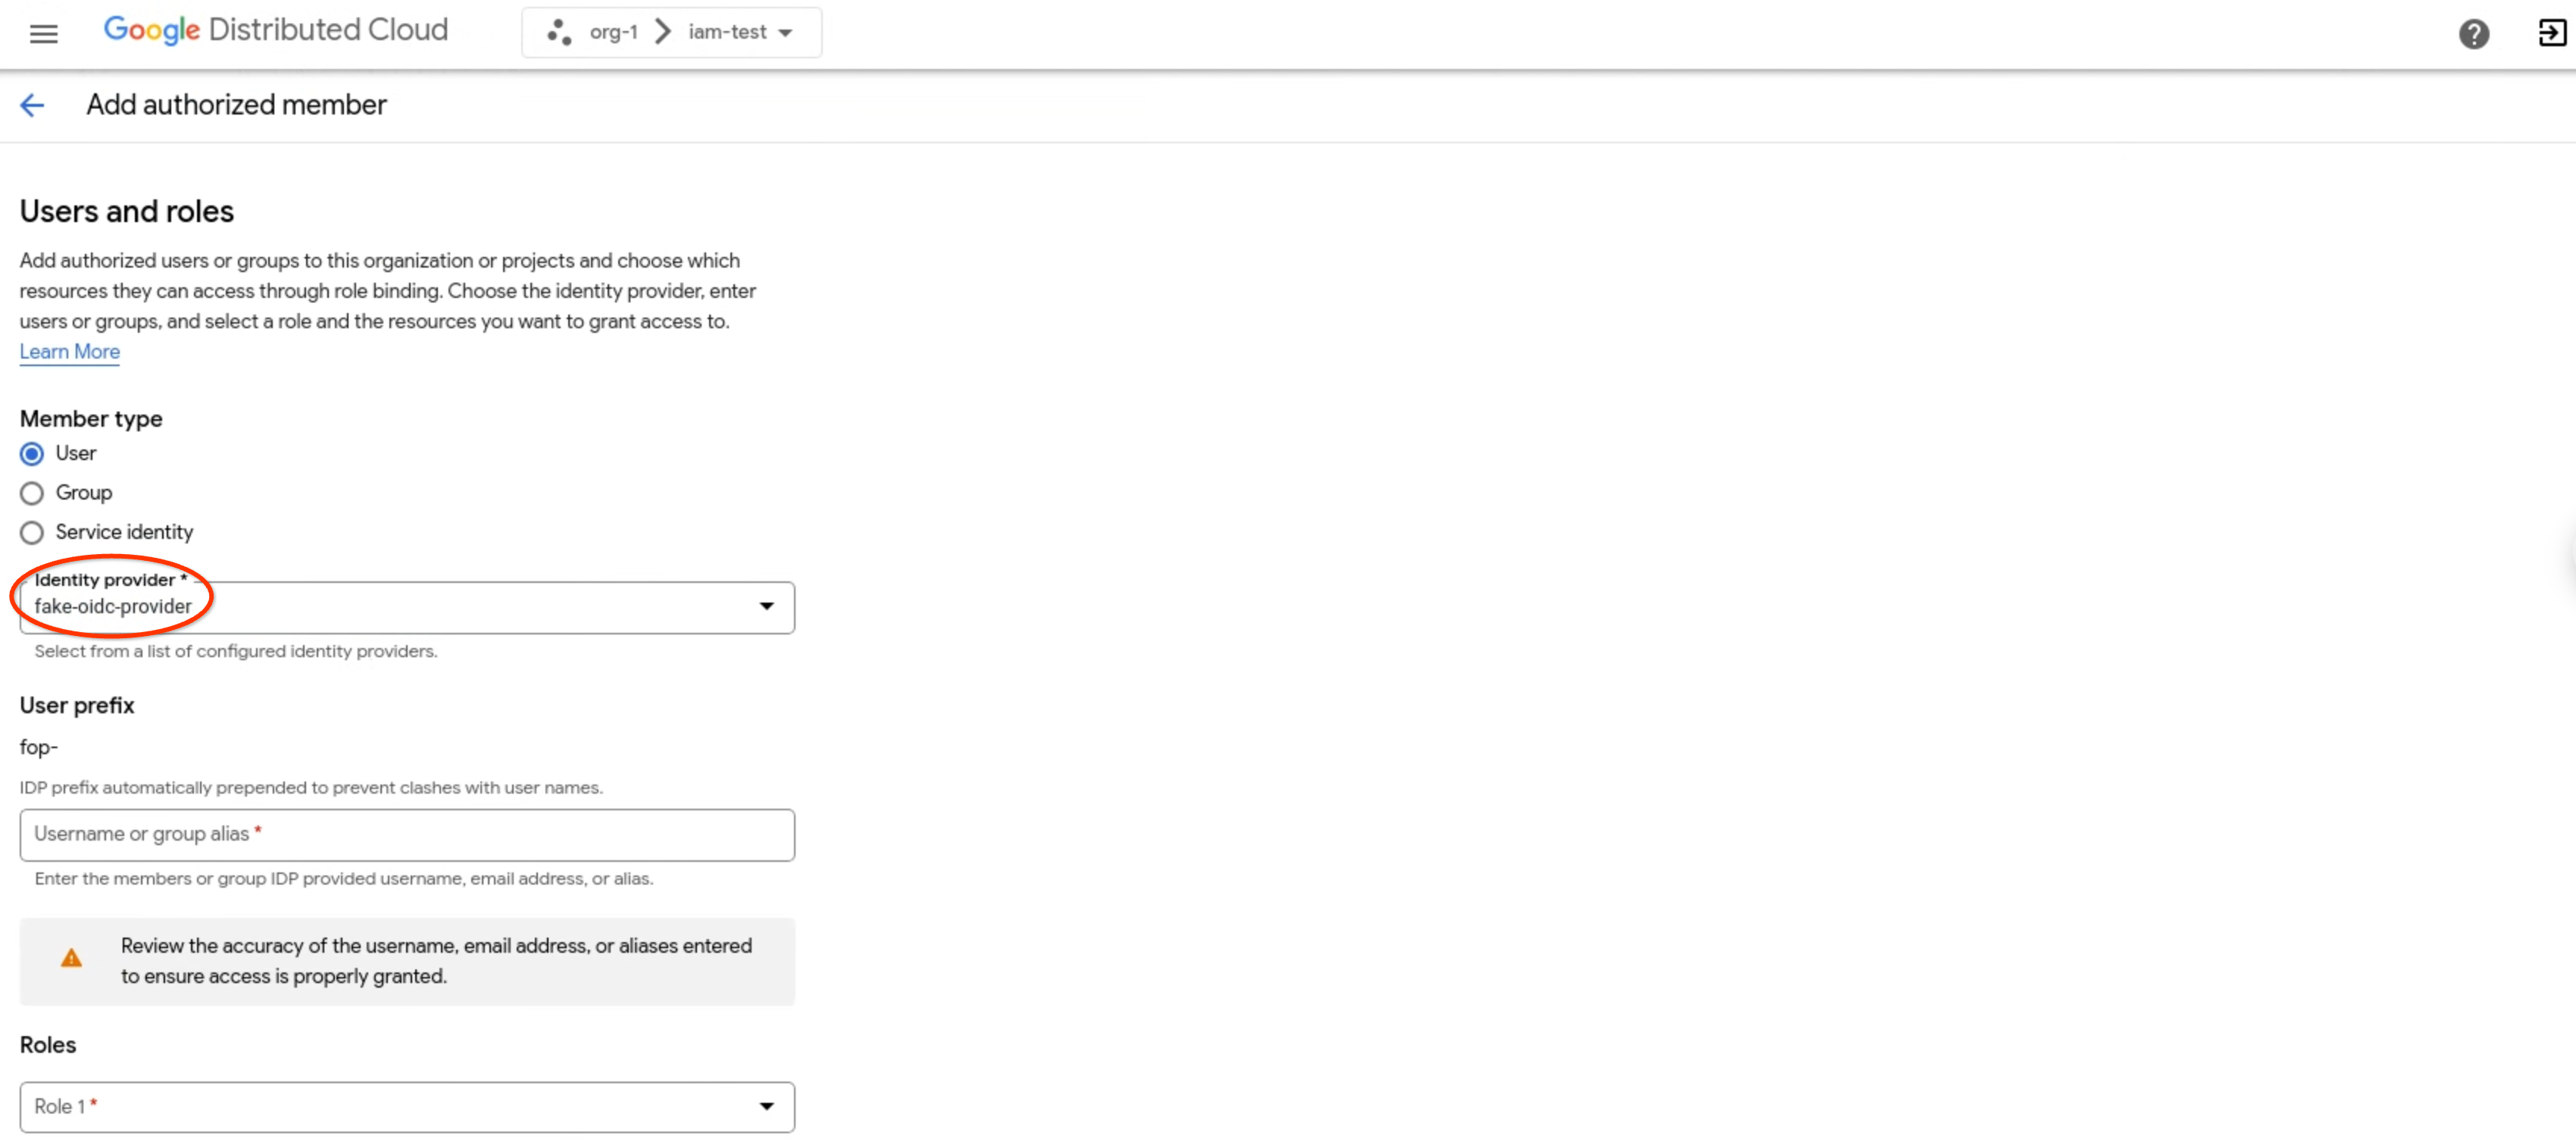Viewport: 2576px width, 1140px height.
Task: Focus the Username or group alias field
Action: pyautogui.click(x=406, y=834)
